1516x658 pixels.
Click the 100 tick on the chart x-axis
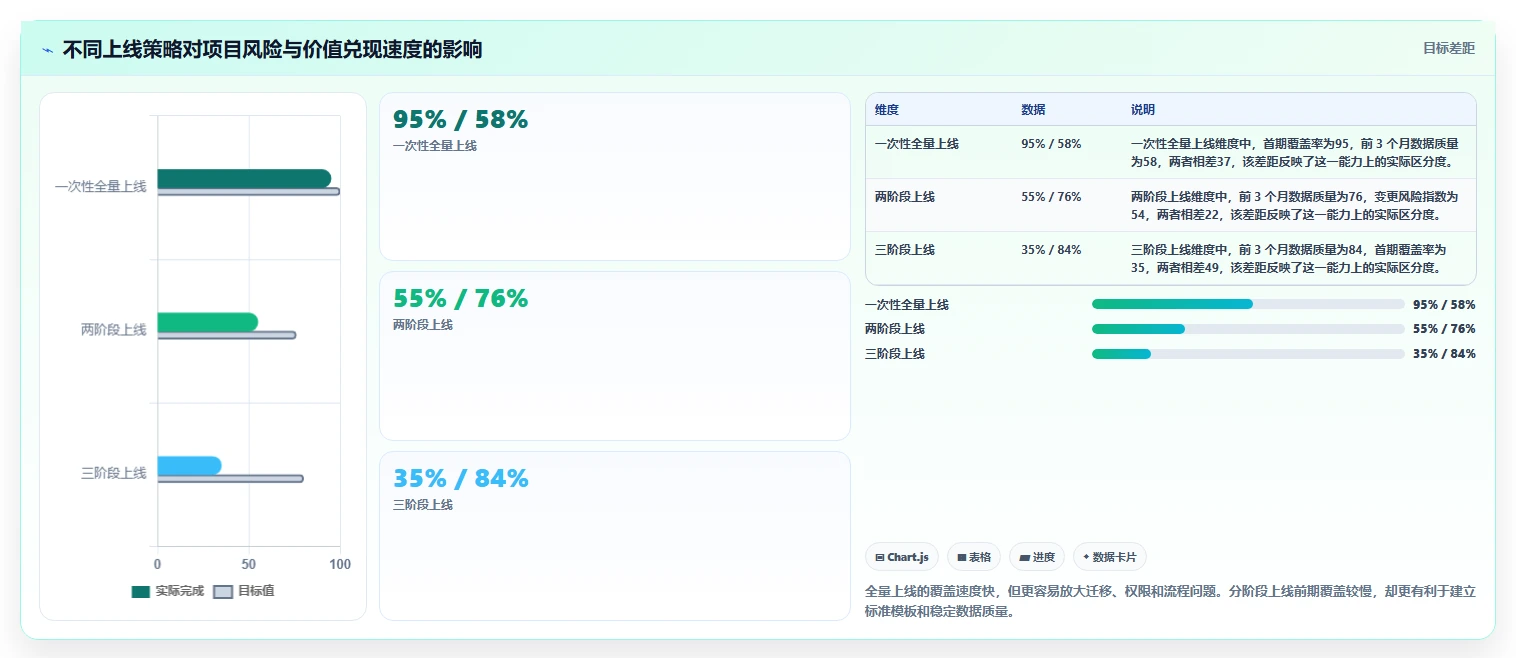point(340,565)
